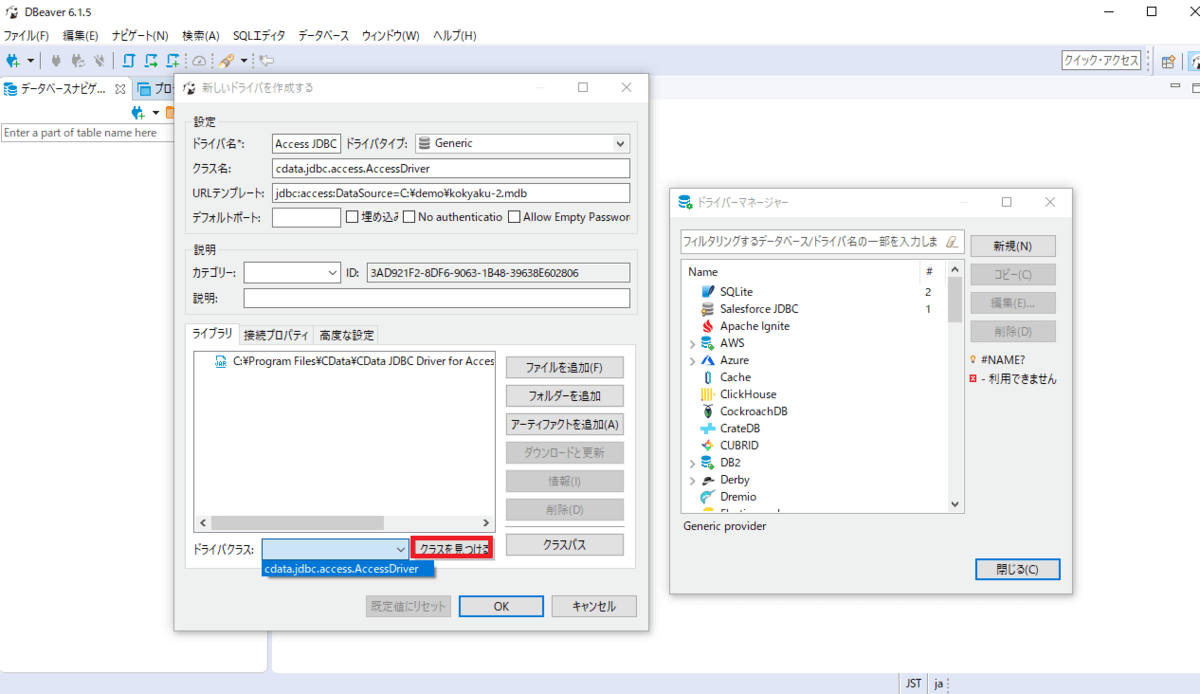Click the アーティファクトを追加(A) button
This screenshot has width=1200, height=694.
tap(565, 424)
